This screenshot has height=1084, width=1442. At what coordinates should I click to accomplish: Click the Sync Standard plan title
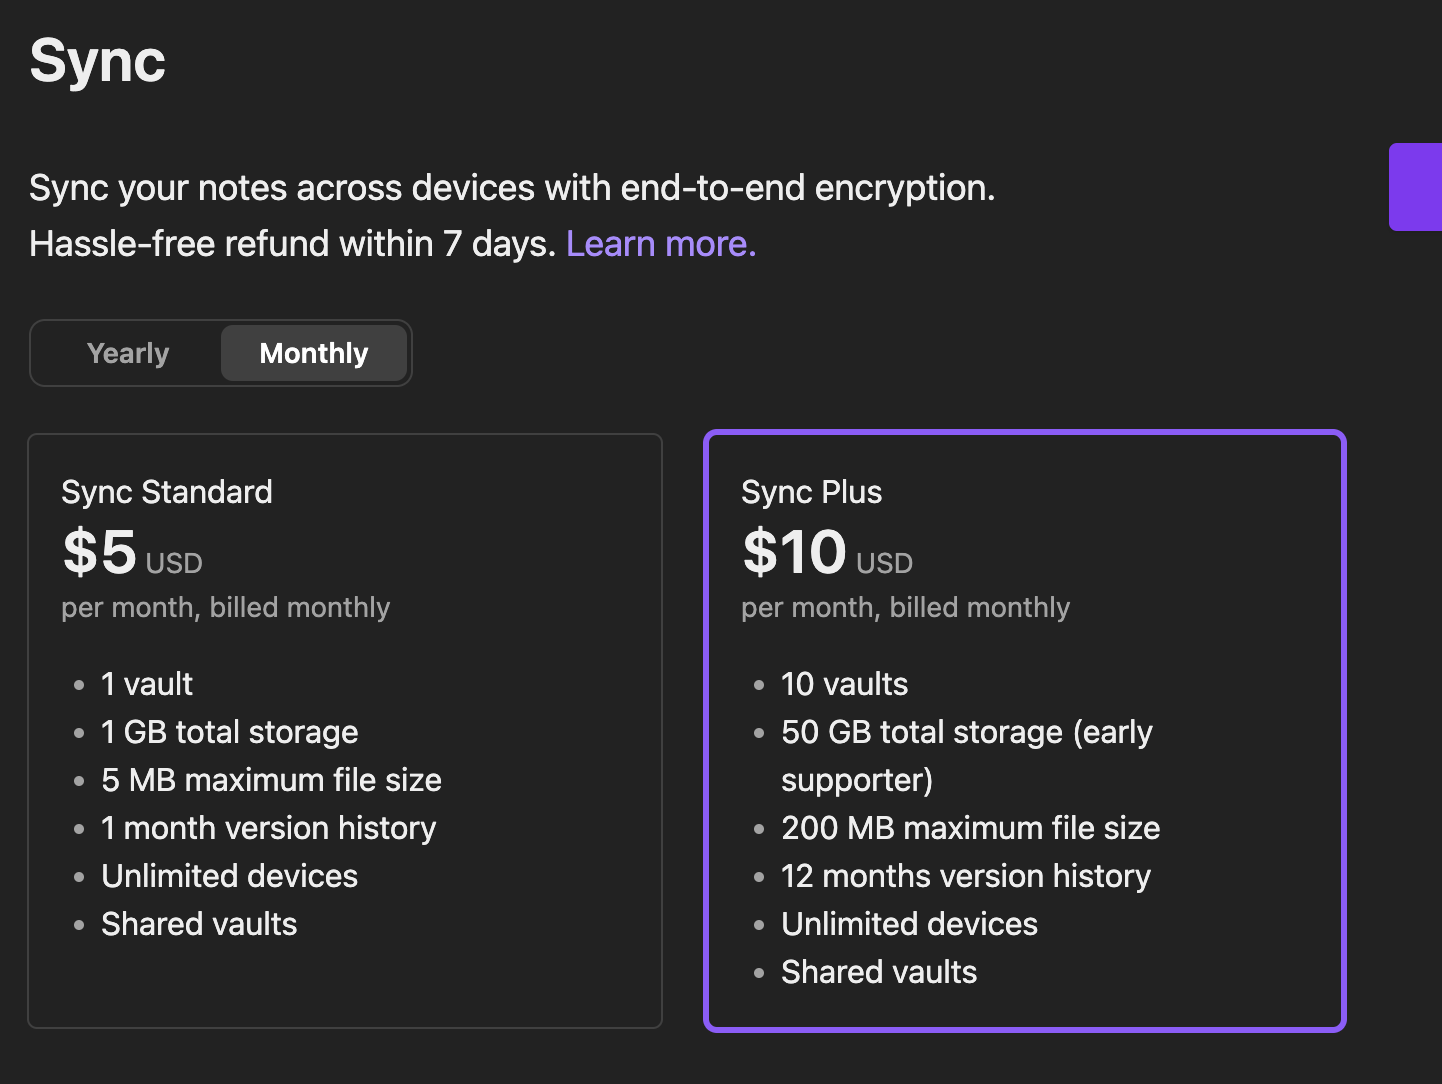pyautogui.click(x=167, y=492)
